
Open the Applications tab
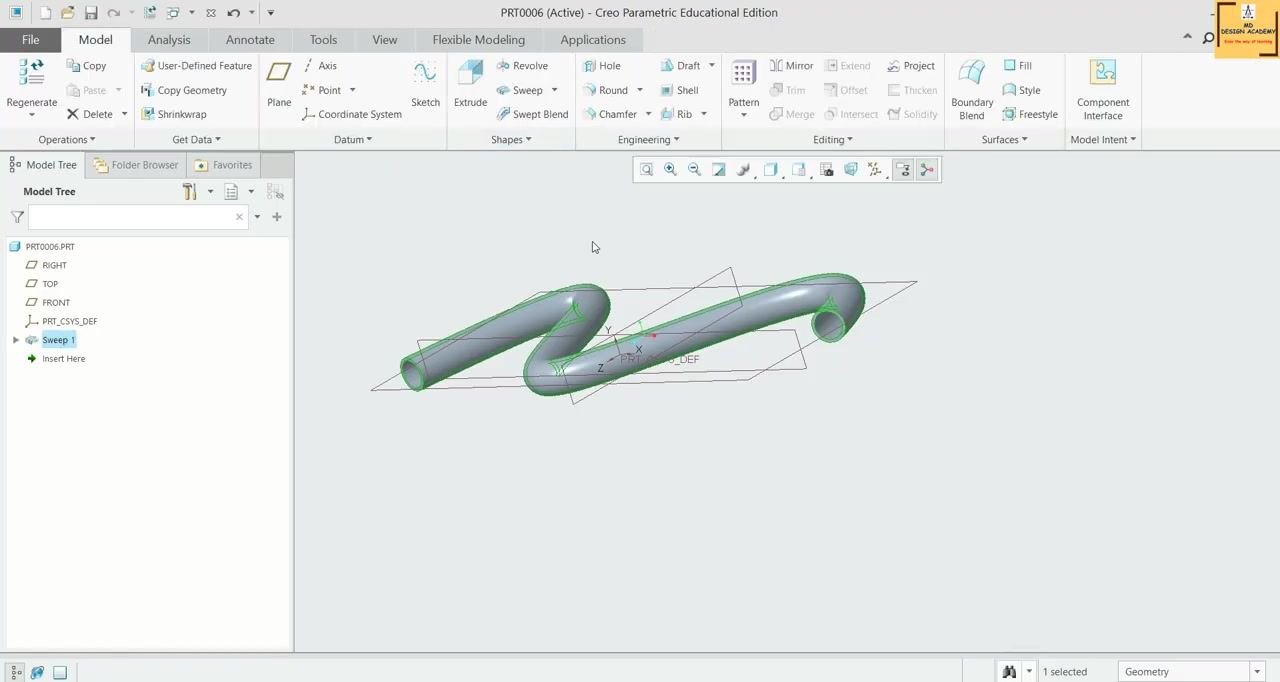click(x=593, y=40)
